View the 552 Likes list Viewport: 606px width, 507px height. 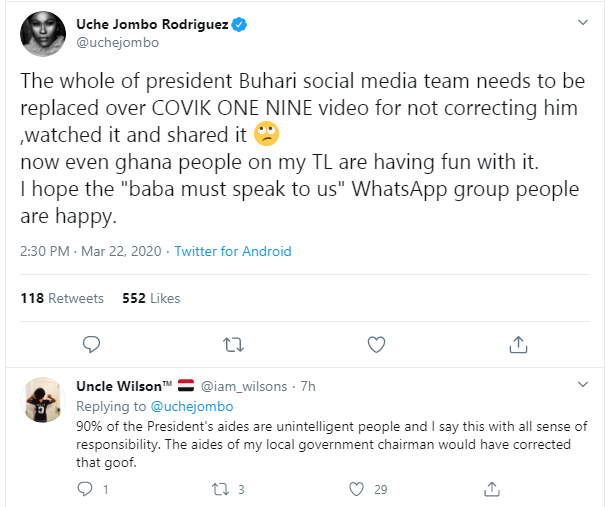pos(151,298)
